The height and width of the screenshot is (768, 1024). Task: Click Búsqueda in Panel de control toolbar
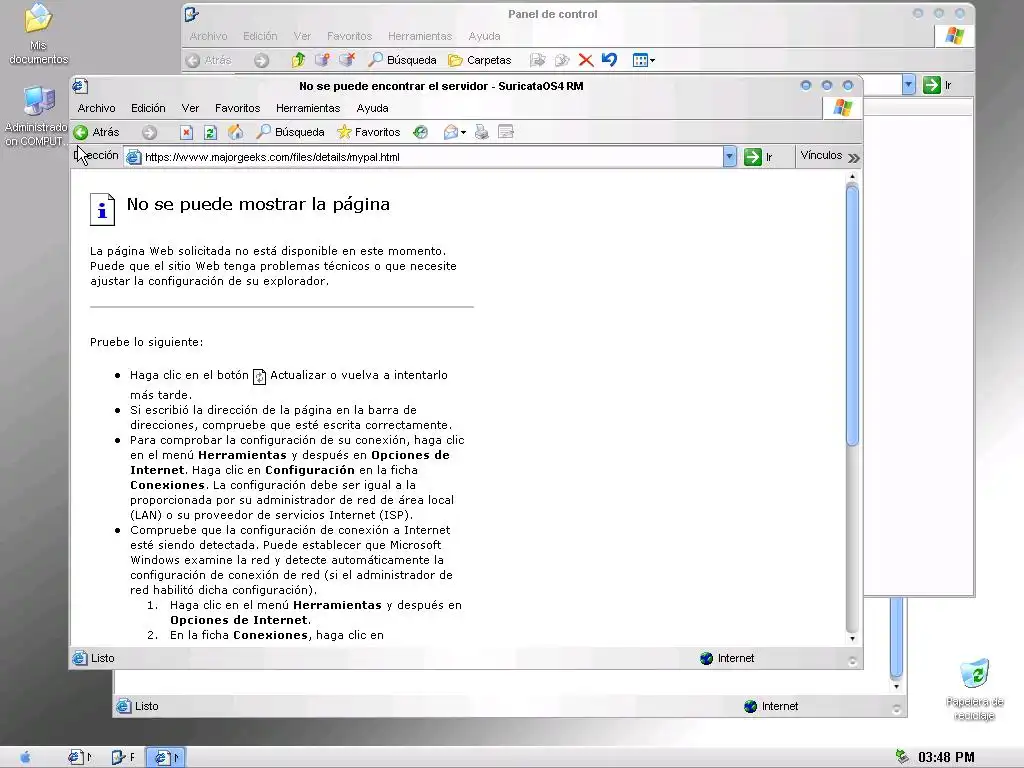pos(403,60)
